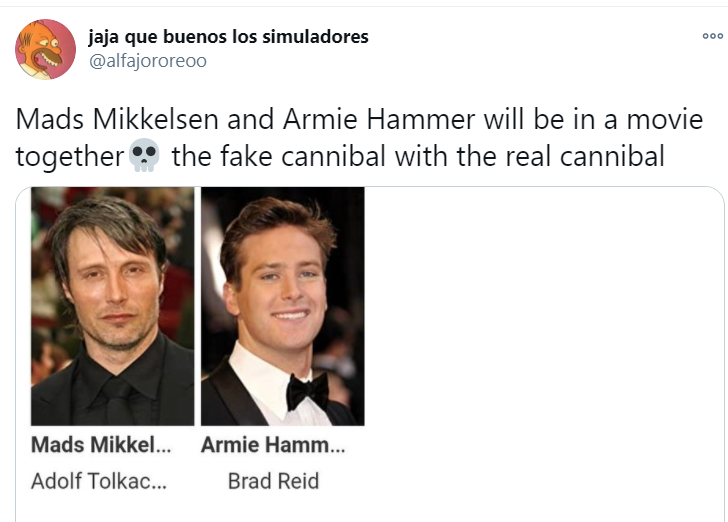Screen dimensions: 728x522
Task: Open the @alfajororeoo handle link
Action: 148,61
